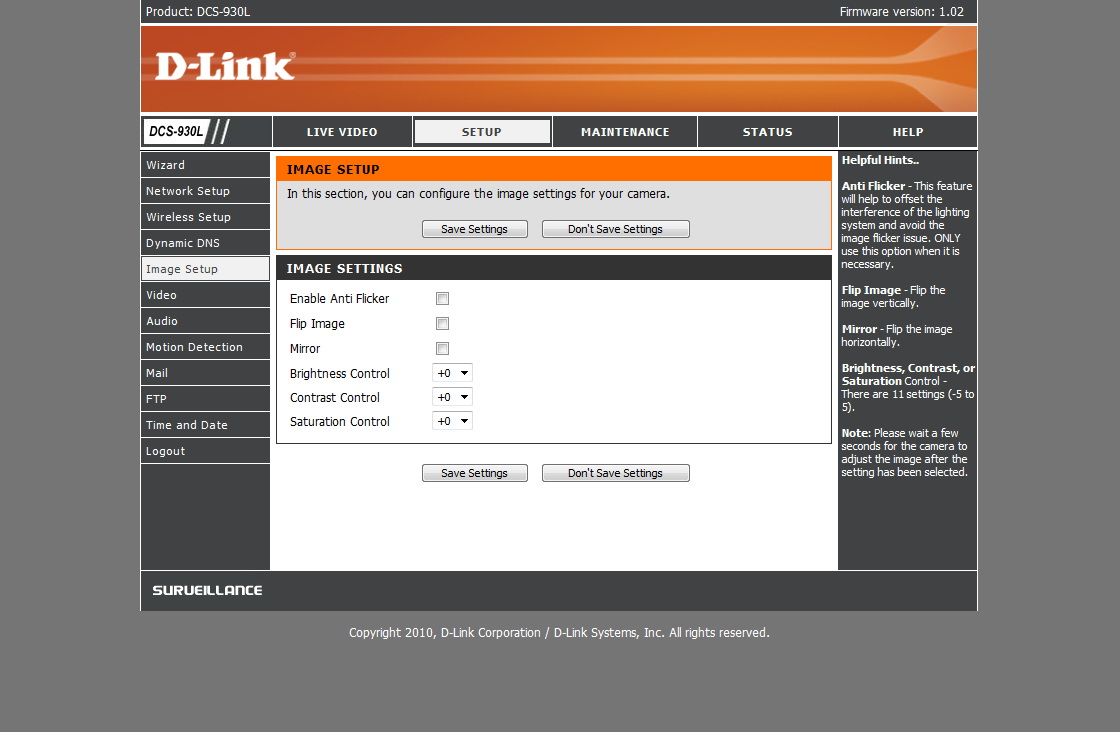1120x732 pixels.
Task: Click the top Save Settings button
Action: pos(474,229)
